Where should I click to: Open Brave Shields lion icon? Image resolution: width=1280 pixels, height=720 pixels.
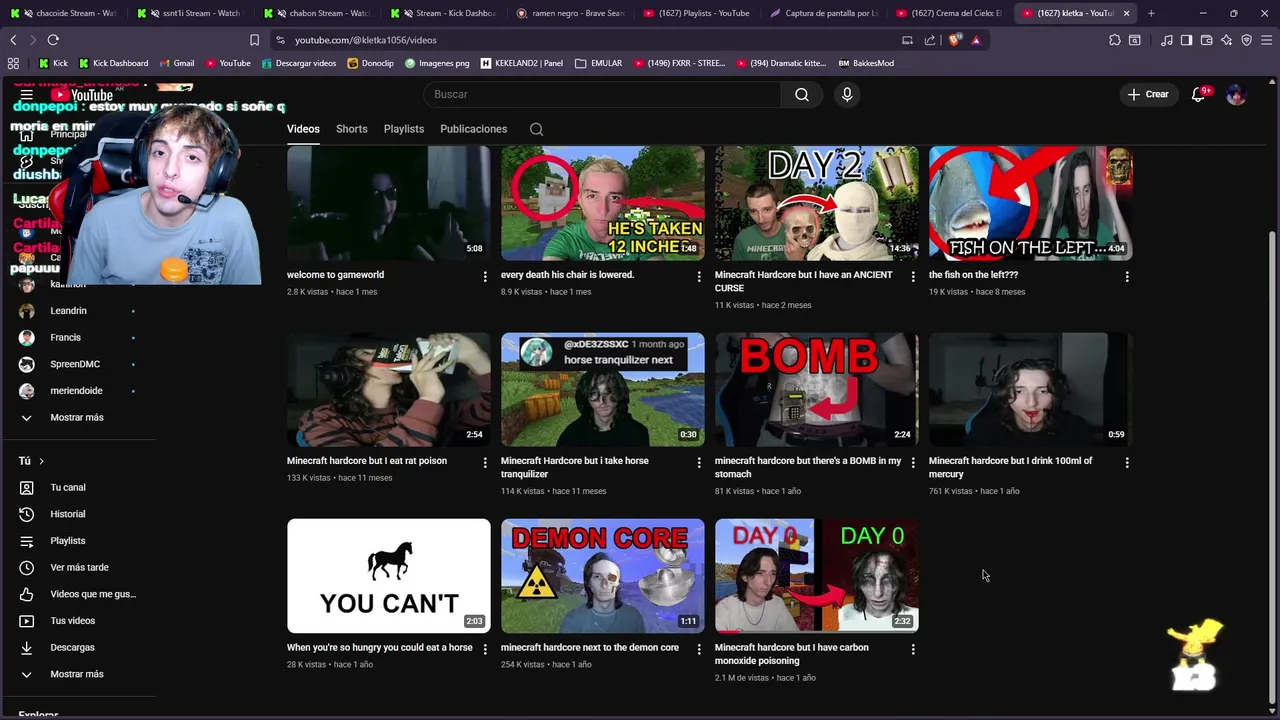click(954, 40)
